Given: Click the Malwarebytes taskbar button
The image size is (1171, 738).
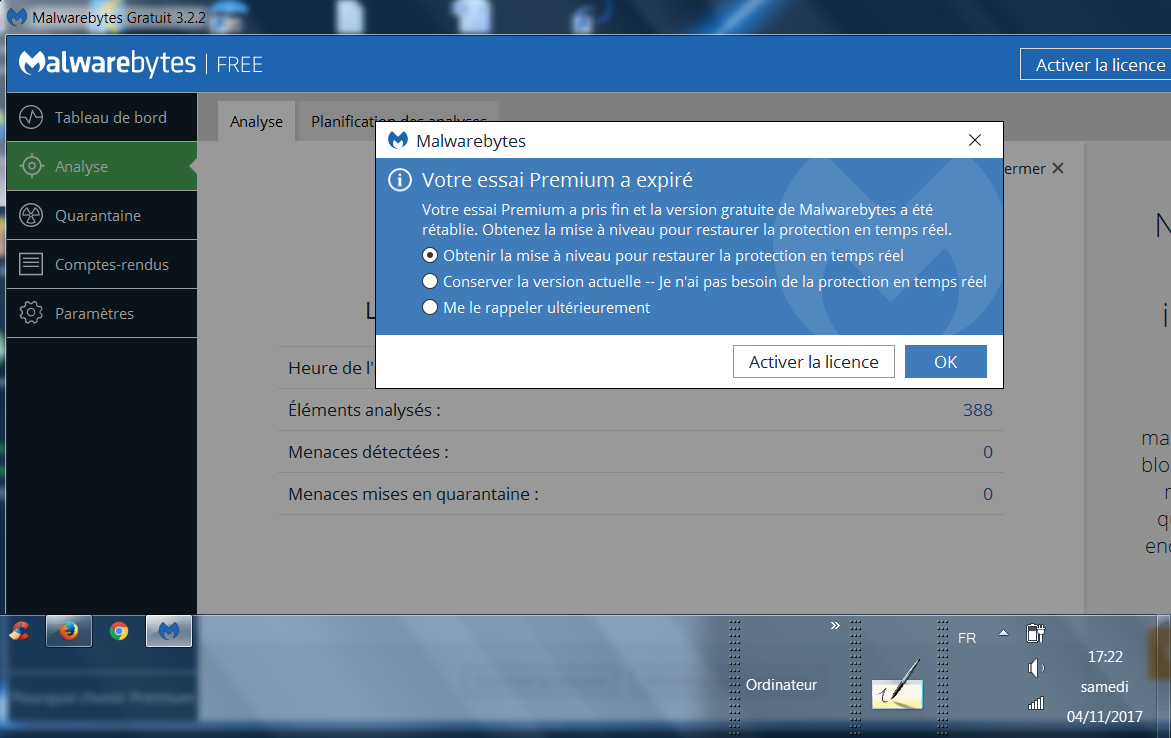Looking at the screenshot, I should (x=169, y=631).
